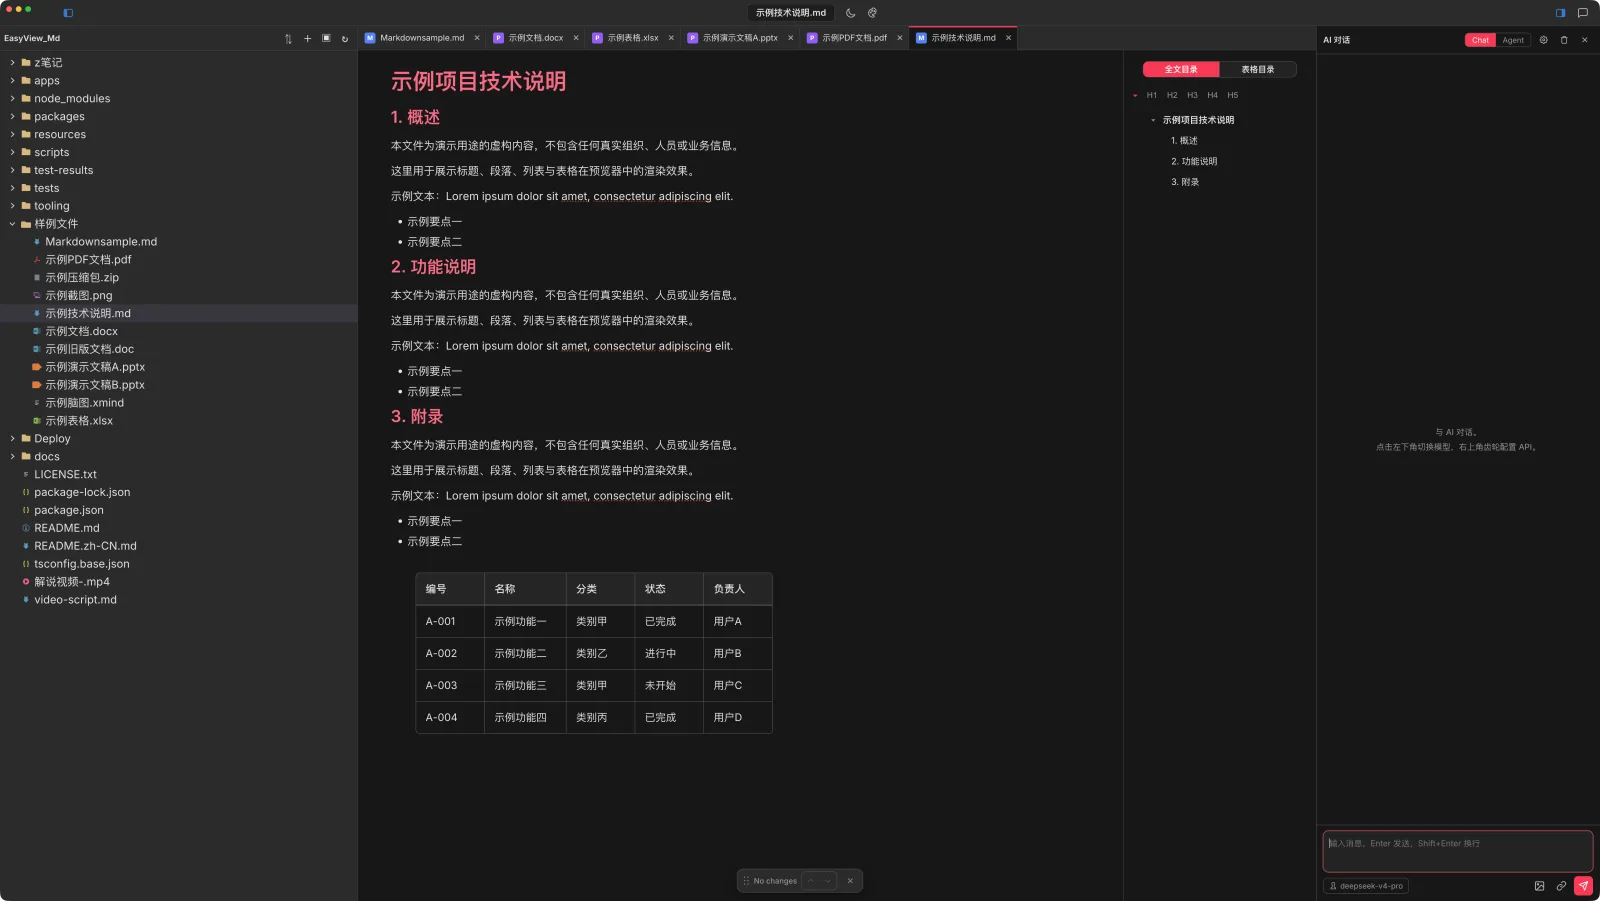Image resolution: width=1600 pixels, height=901 pixels.
Task: Focus the AI message input field
Action: point(1457,851)
